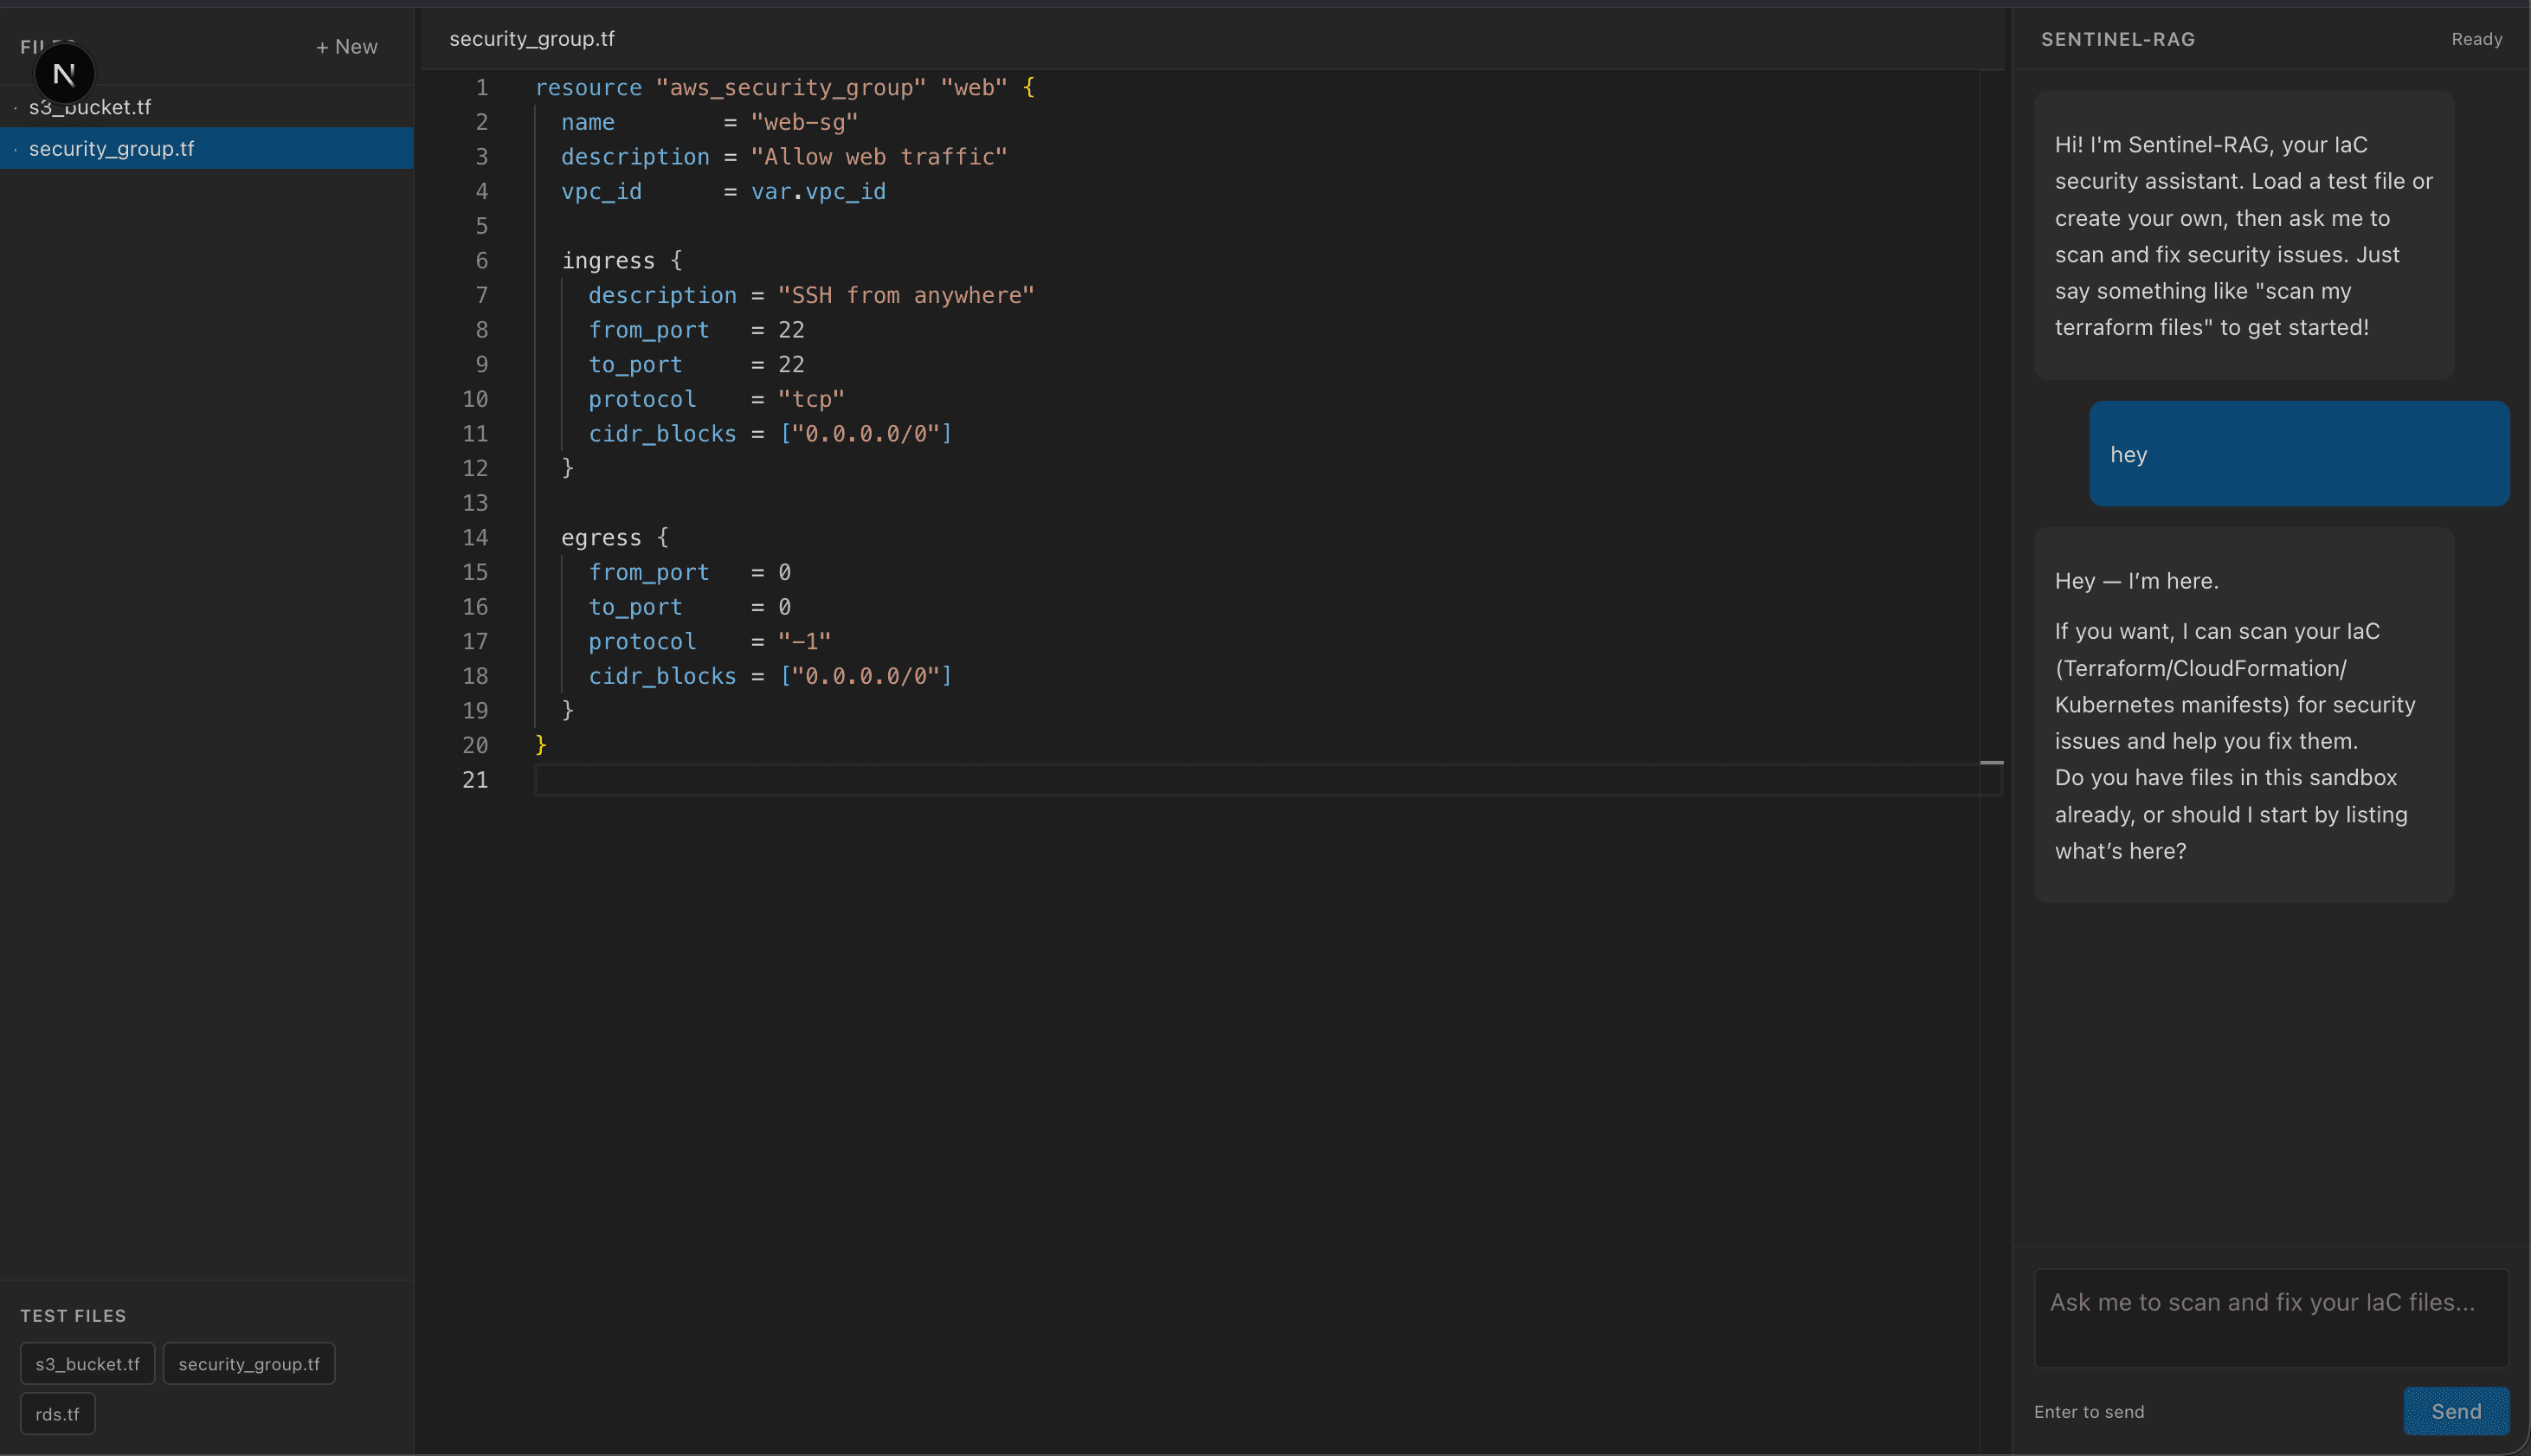Viewport: 2531px width, 1456px height.
Task: Load the security_group.tf test file chip
Action: click(248, 1364)
